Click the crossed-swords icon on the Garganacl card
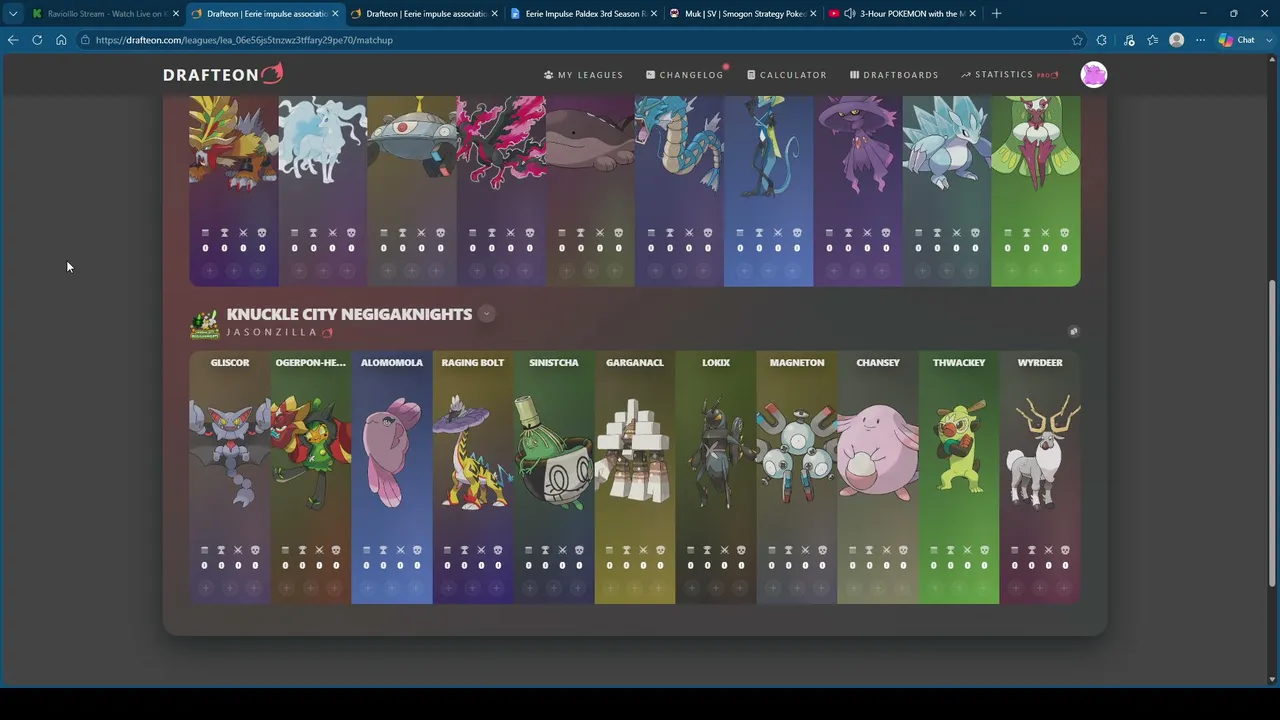This screenshot has width=1280, height=720. (x=643, y=550)
